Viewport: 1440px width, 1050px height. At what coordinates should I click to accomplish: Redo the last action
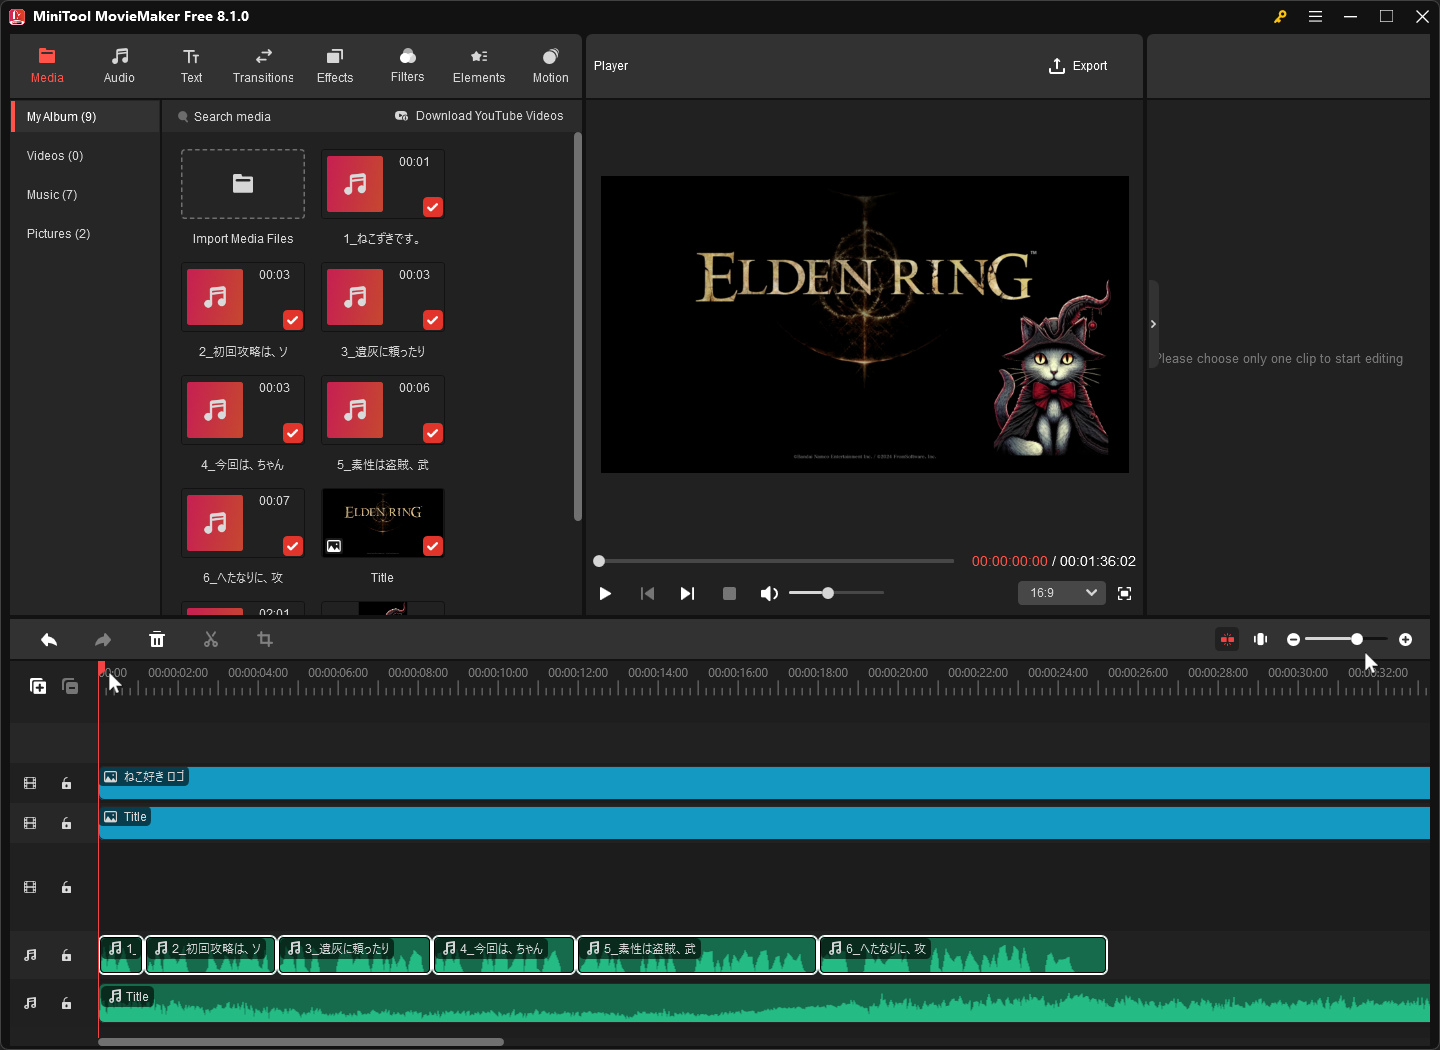pyautogui.click(x=103, y=640)
